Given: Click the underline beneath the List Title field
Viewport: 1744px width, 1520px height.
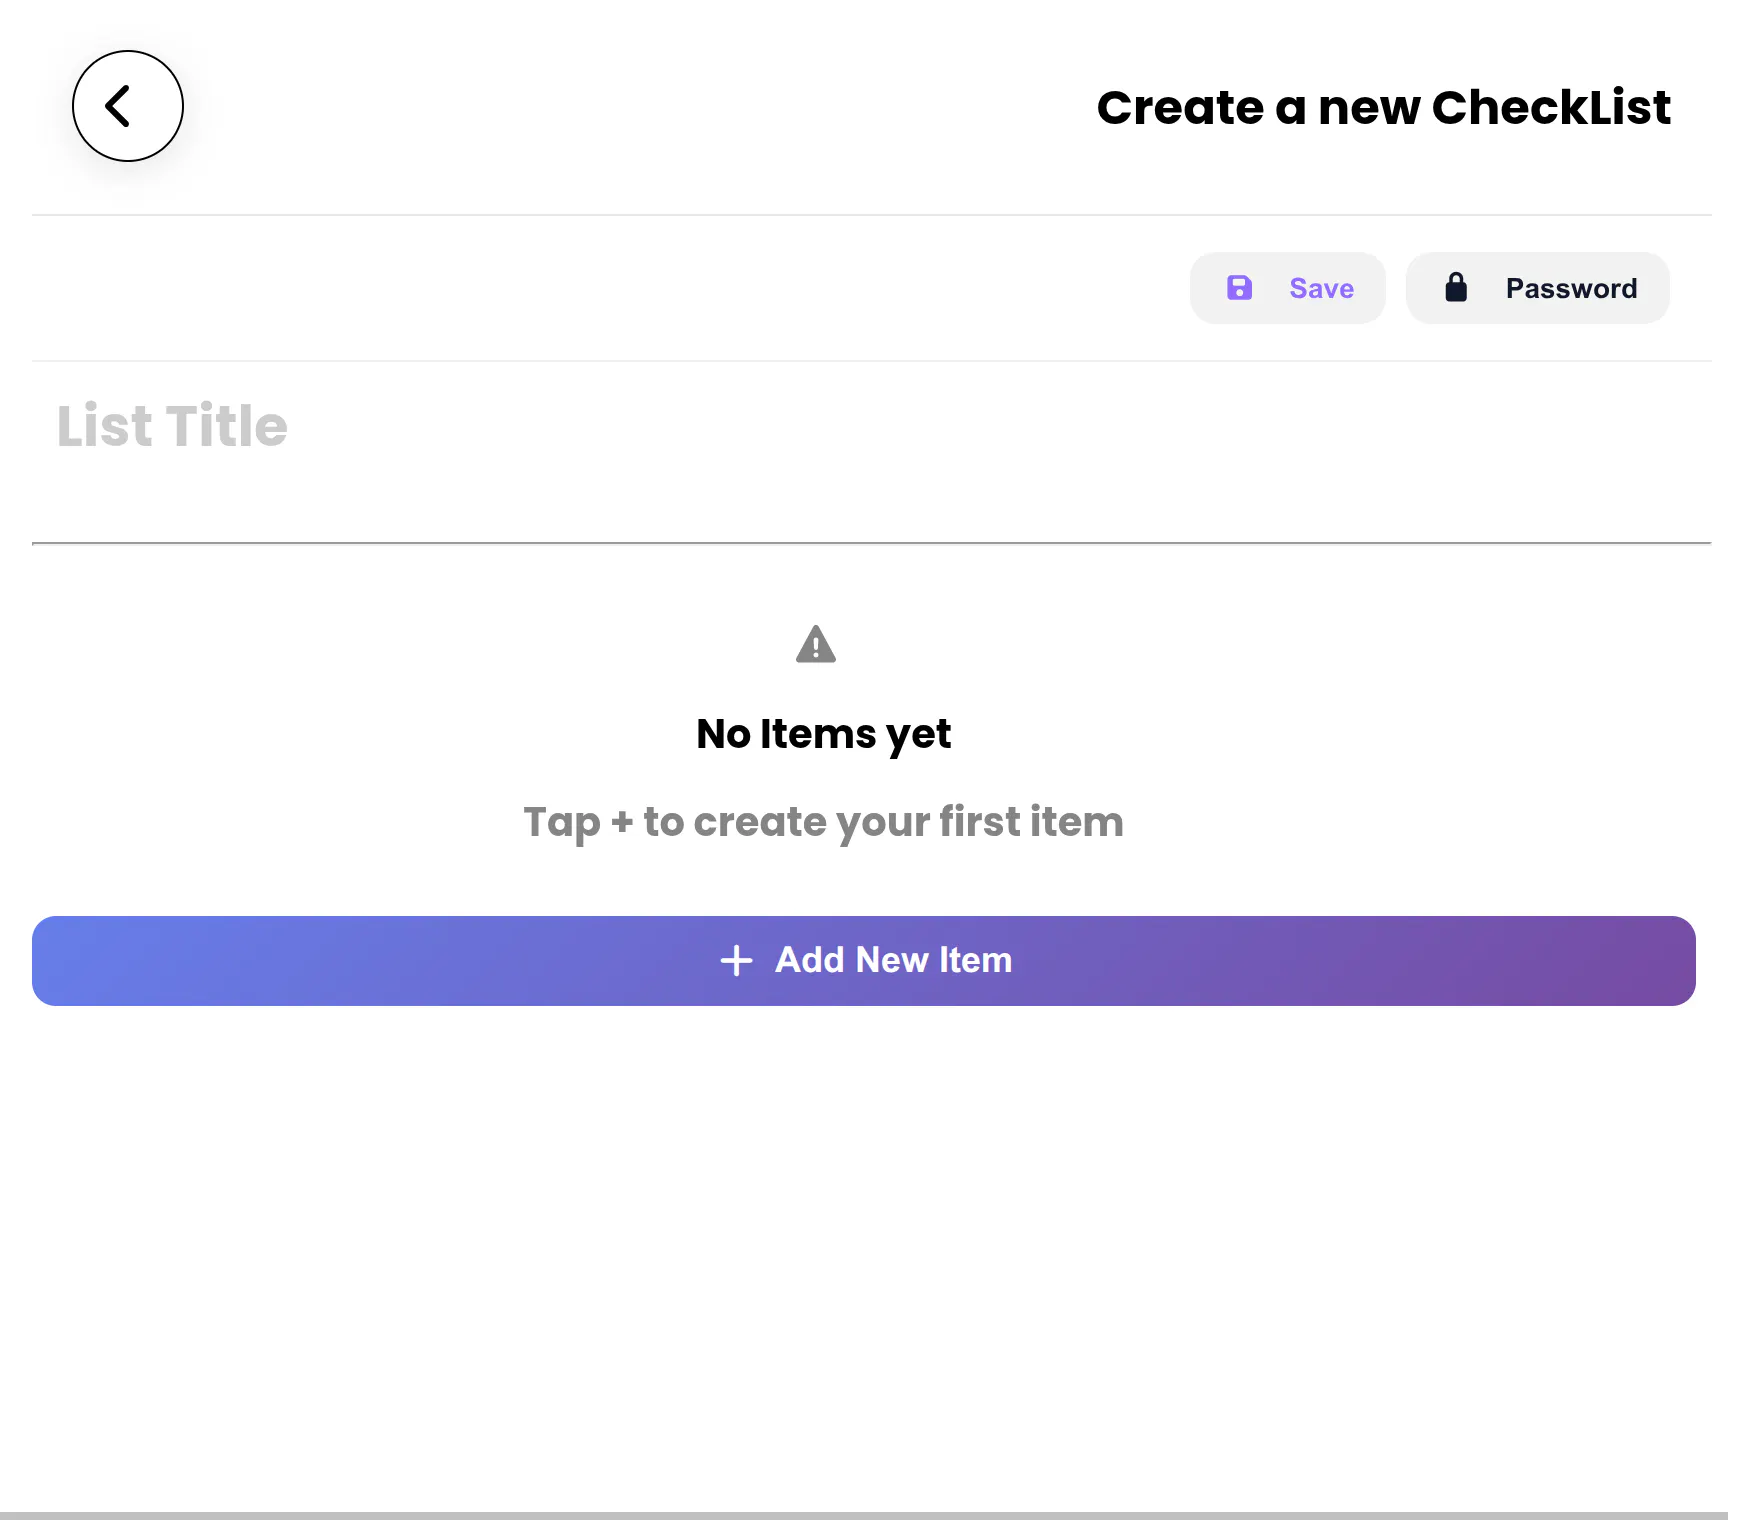Looking at the screenshot, I should [x=871, y=543].
